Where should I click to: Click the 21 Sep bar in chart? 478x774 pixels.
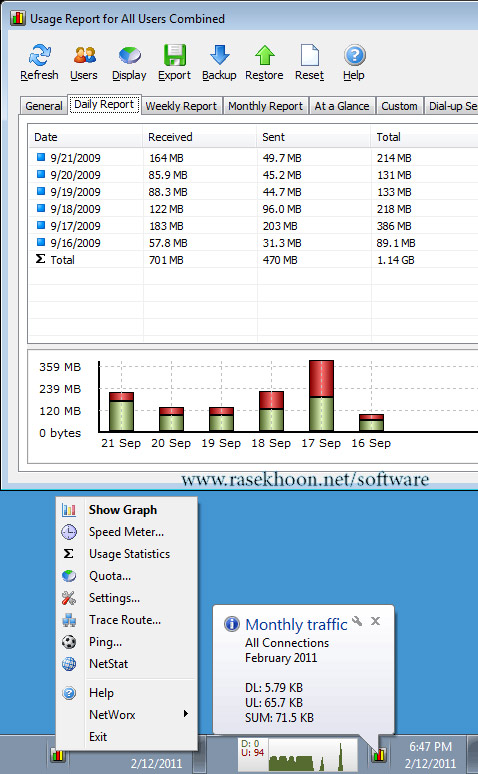(x=121, y=412)
